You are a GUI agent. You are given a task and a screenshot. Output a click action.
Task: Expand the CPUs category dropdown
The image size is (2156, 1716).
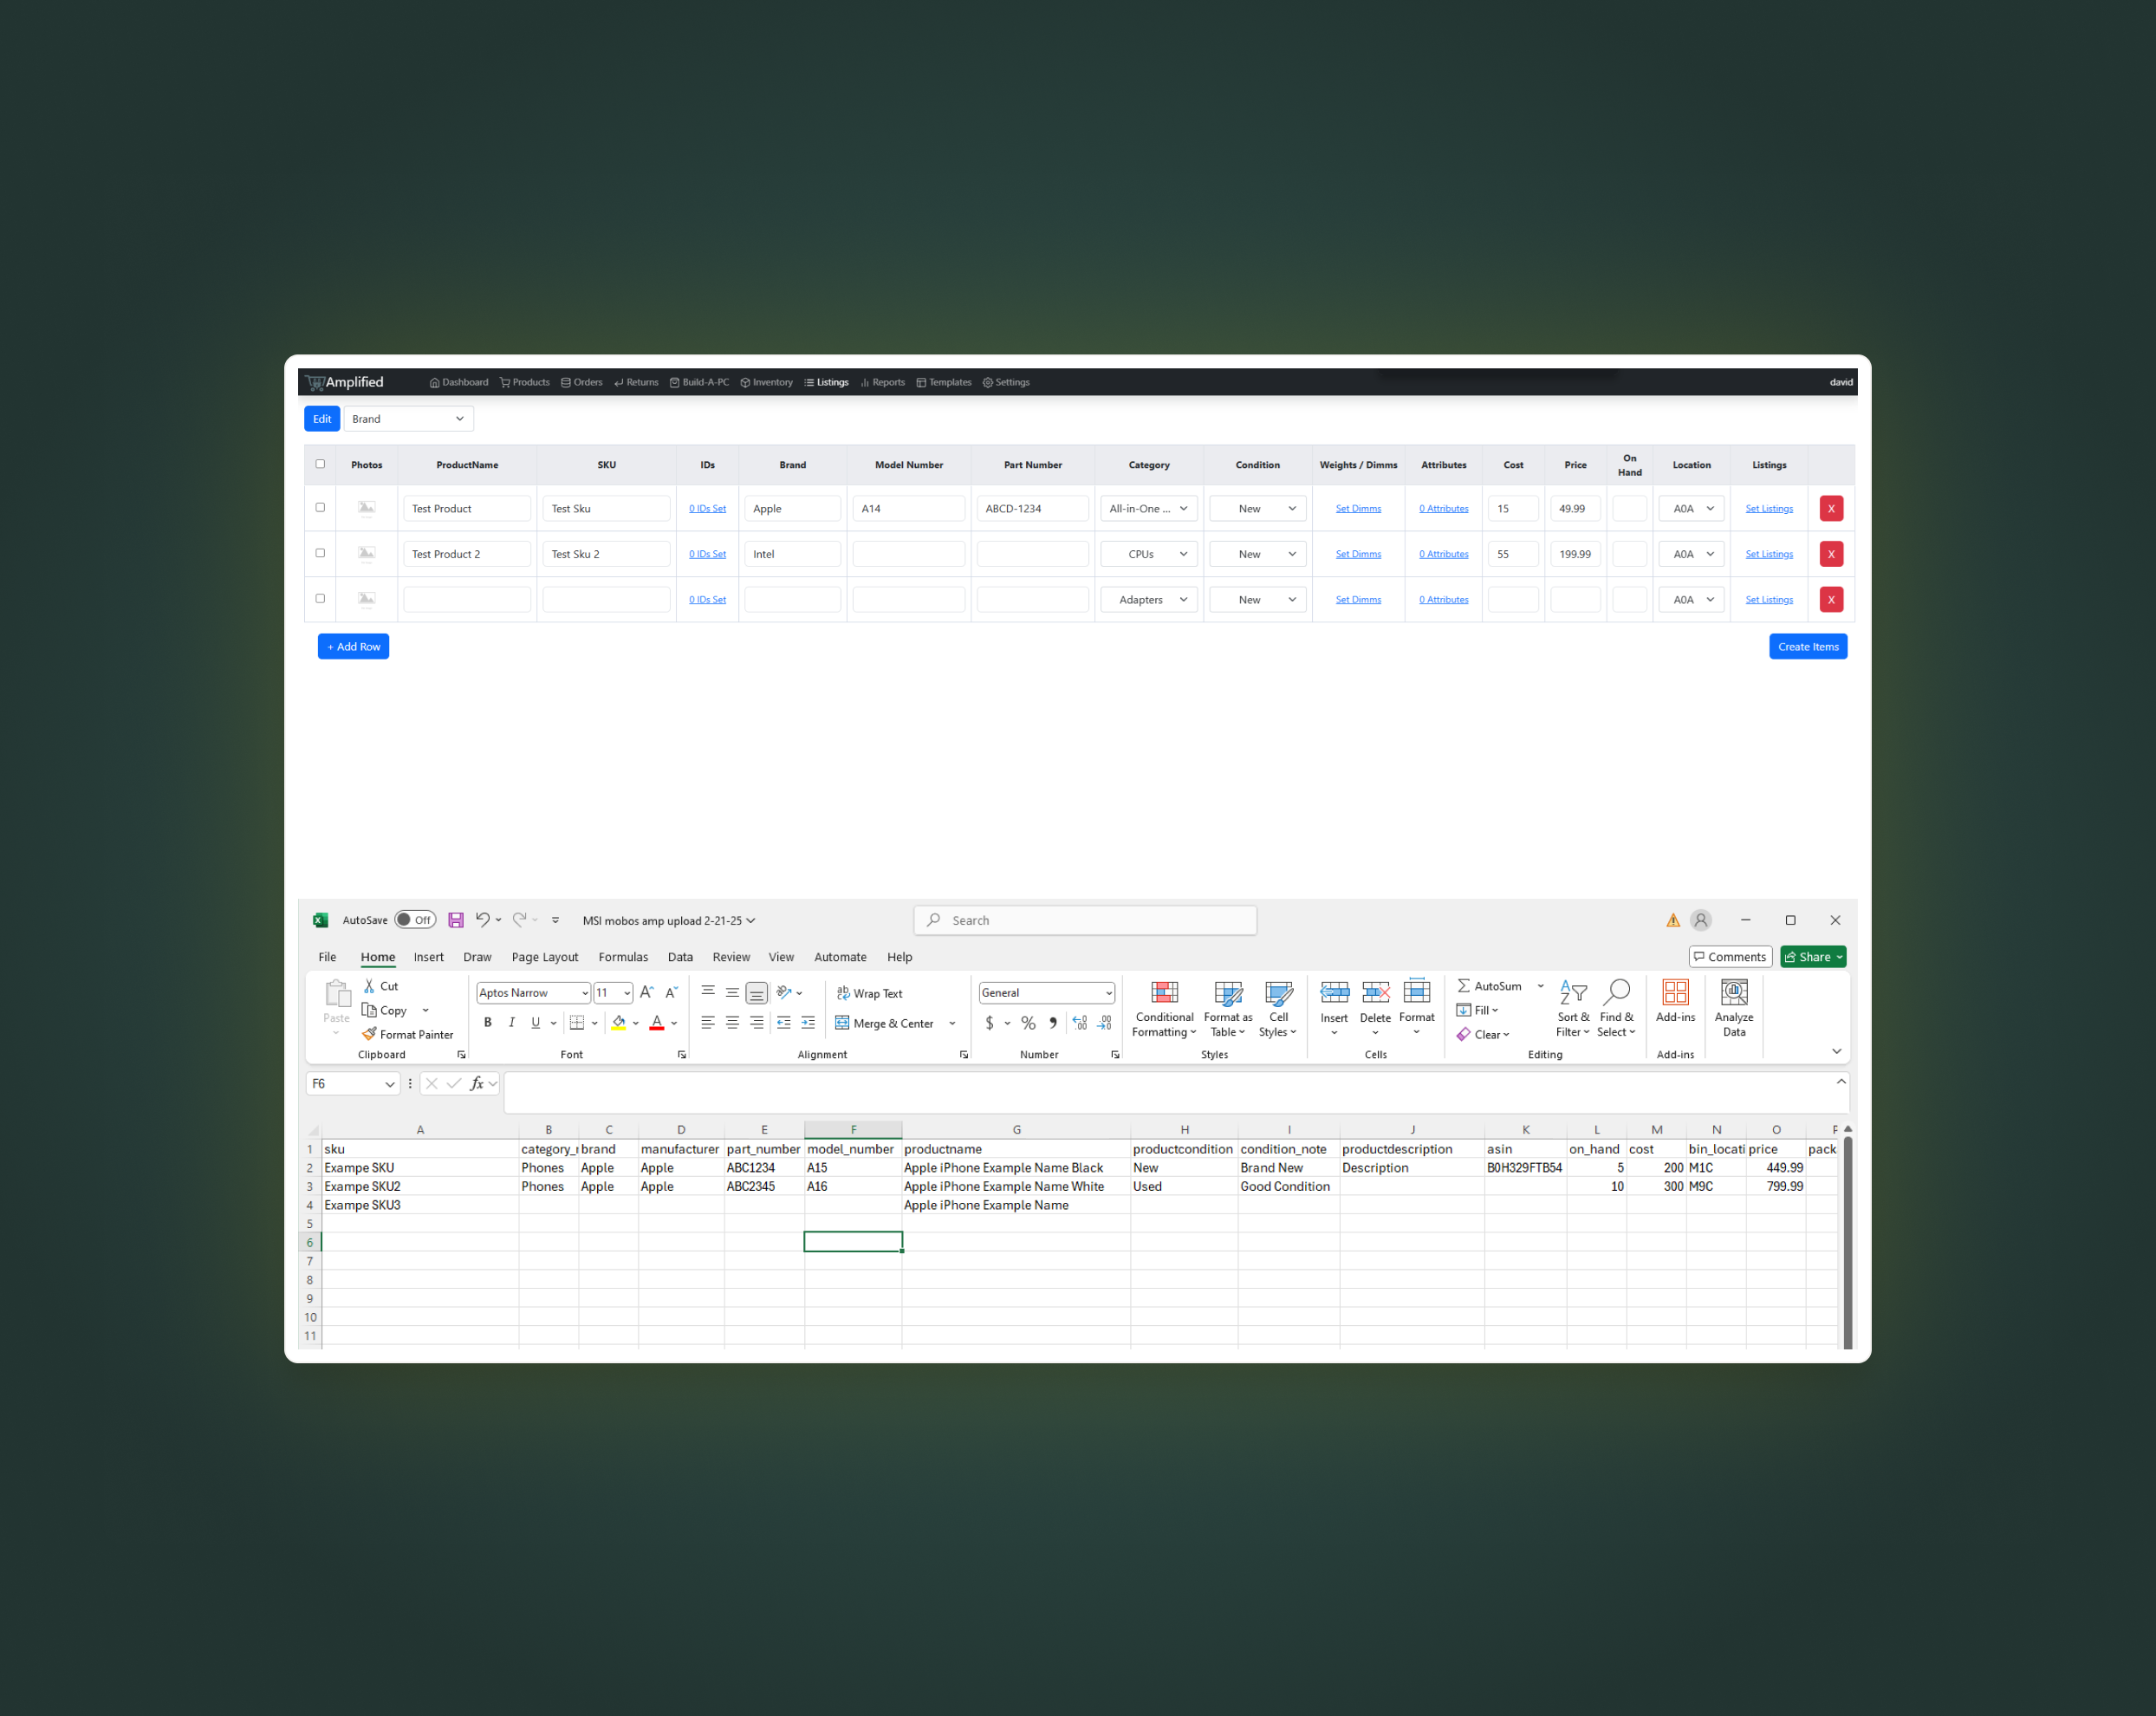[x=1148, y=554]
